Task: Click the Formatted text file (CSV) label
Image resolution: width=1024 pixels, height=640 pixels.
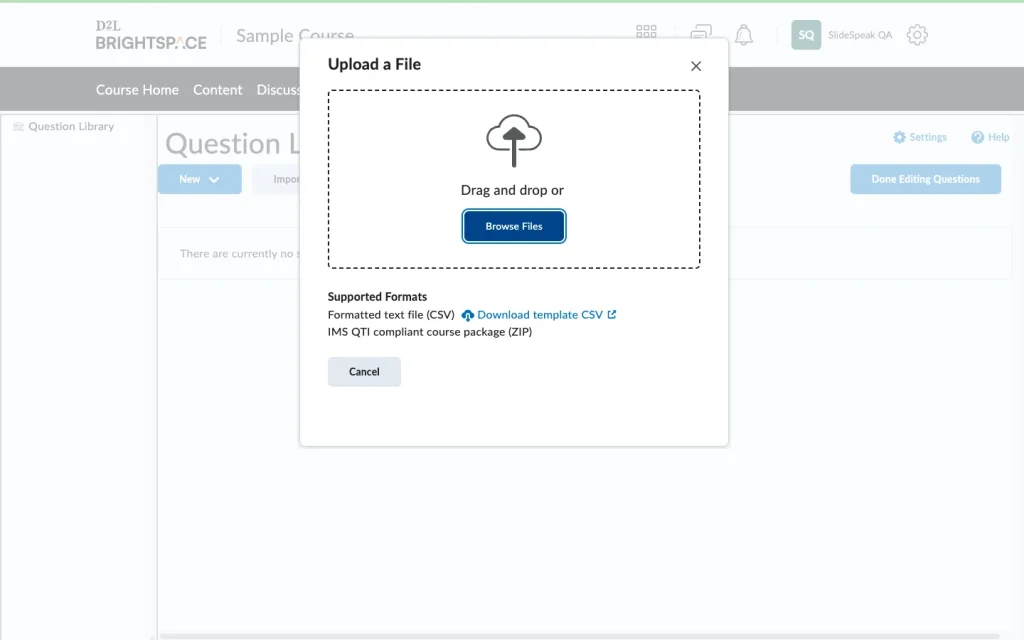Action: [x=391, y=315]
